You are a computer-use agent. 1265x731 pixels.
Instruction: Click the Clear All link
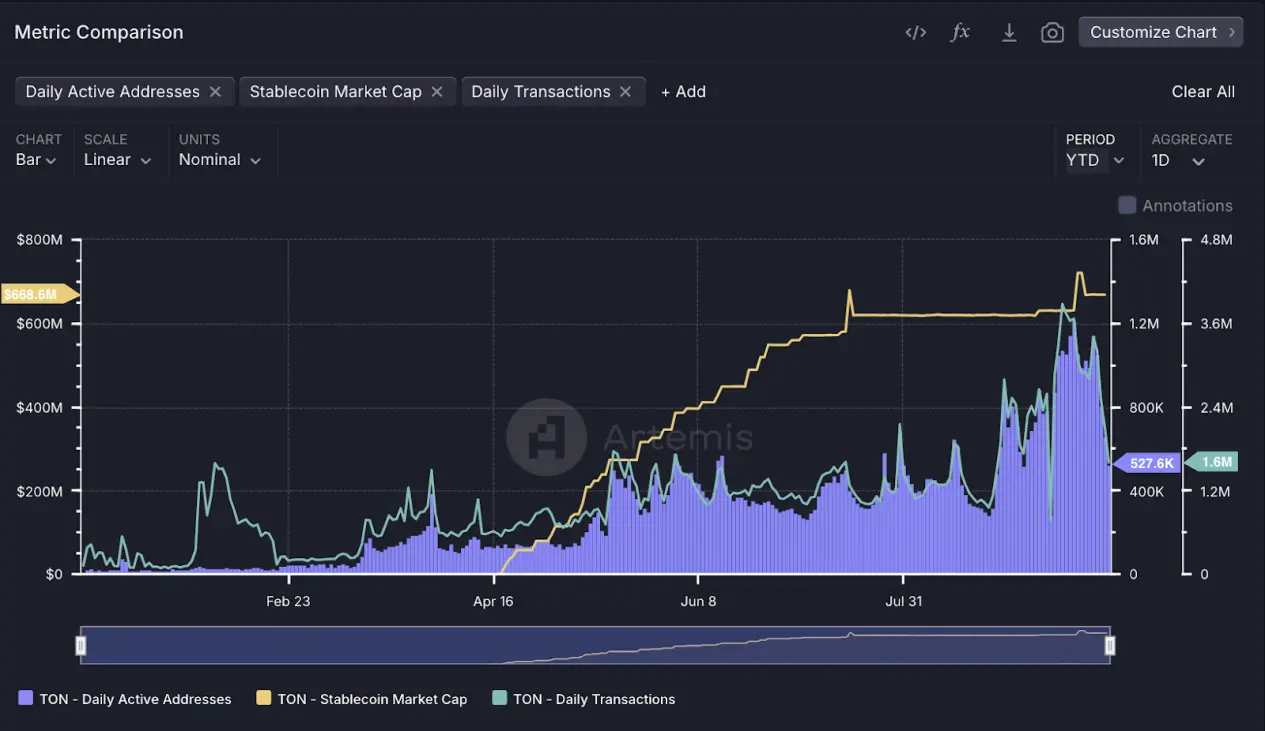(1203, 91)
